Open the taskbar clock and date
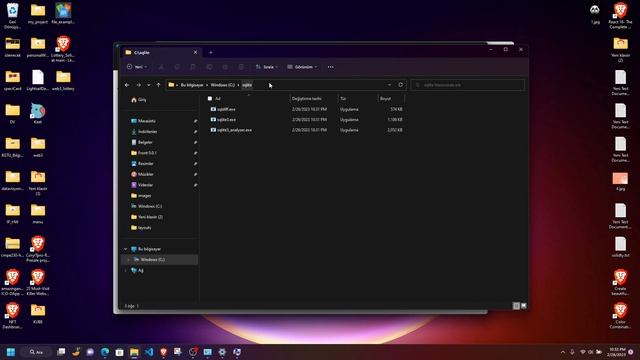 [617, 352]
